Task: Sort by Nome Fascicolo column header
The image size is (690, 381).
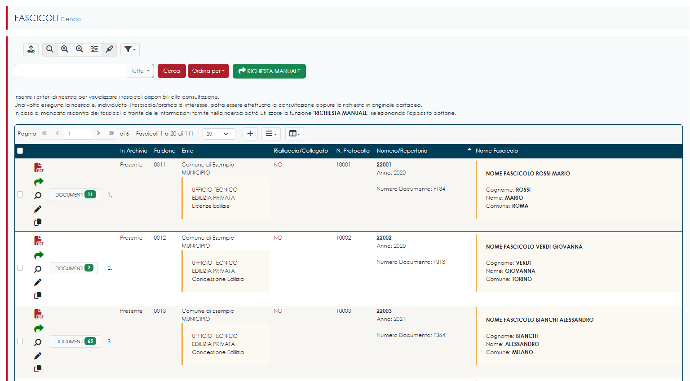Action: tap(496, 151)
